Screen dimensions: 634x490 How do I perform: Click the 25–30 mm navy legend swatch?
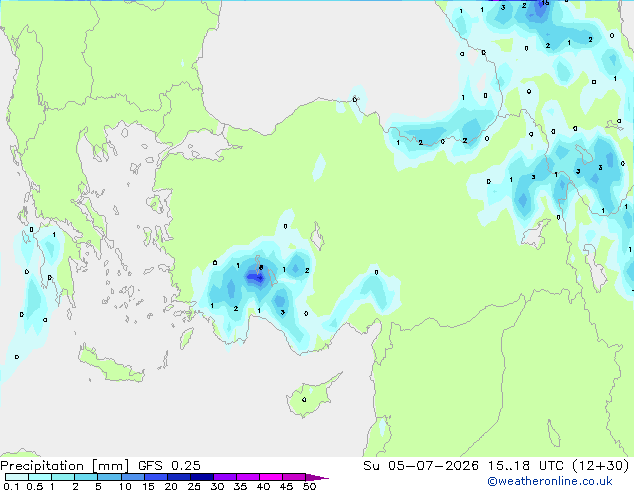[202, 477]
